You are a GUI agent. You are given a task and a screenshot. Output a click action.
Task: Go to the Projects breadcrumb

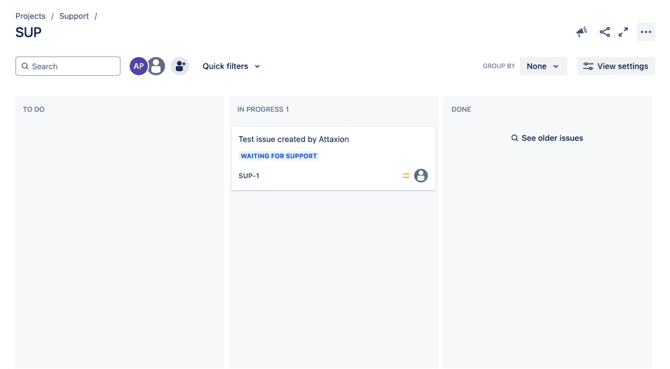point(30,16)
